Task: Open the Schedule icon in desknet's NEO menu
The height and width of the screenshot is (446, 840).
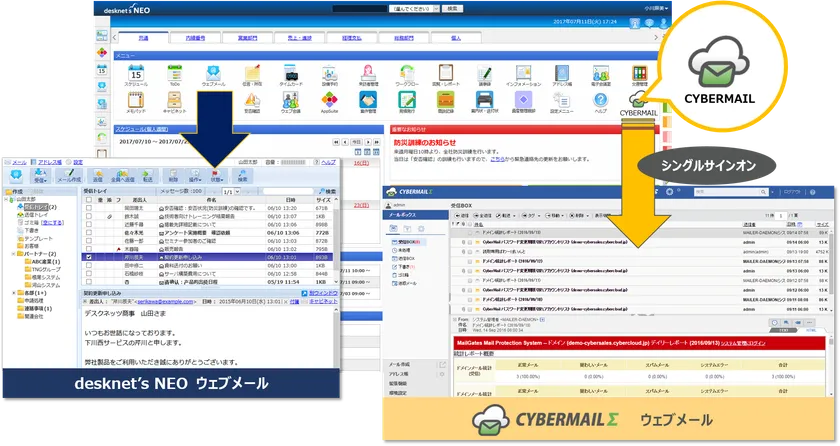Action: 136,73
